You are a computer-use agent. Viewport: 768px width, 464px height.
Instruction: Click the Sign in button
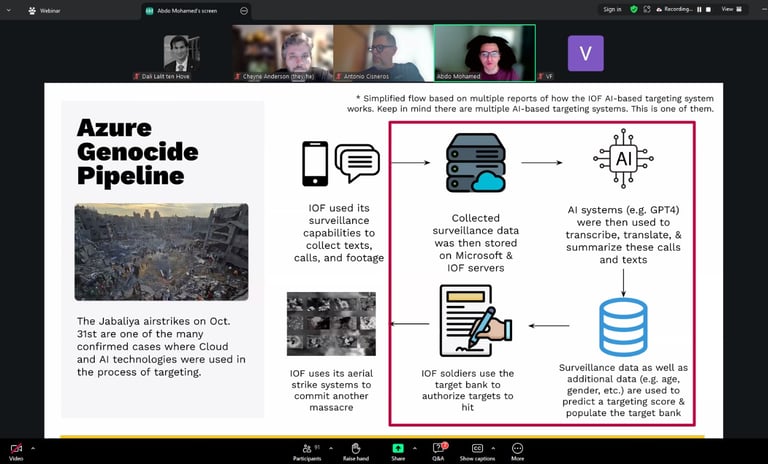[612, 9]
